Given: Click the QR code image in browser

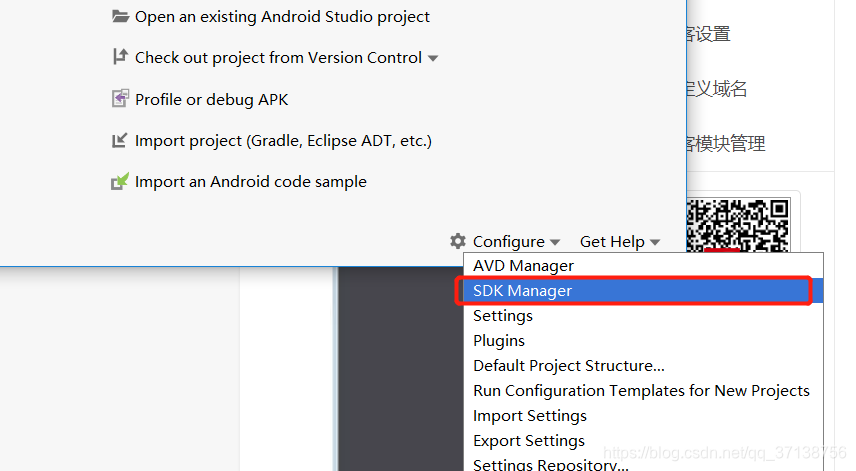Looking at the screenshot, I should point(738,225).
